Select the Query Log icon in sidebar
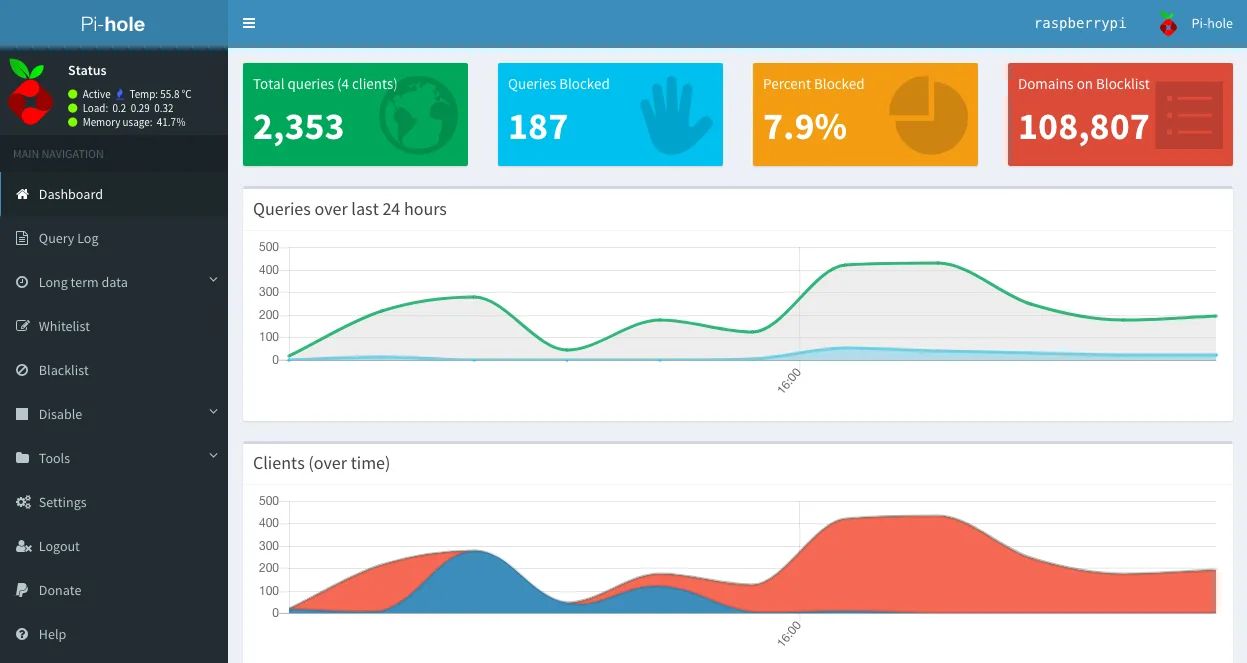Image resolution: width=1247 pixels, height=663 pixels. (23, 238)
